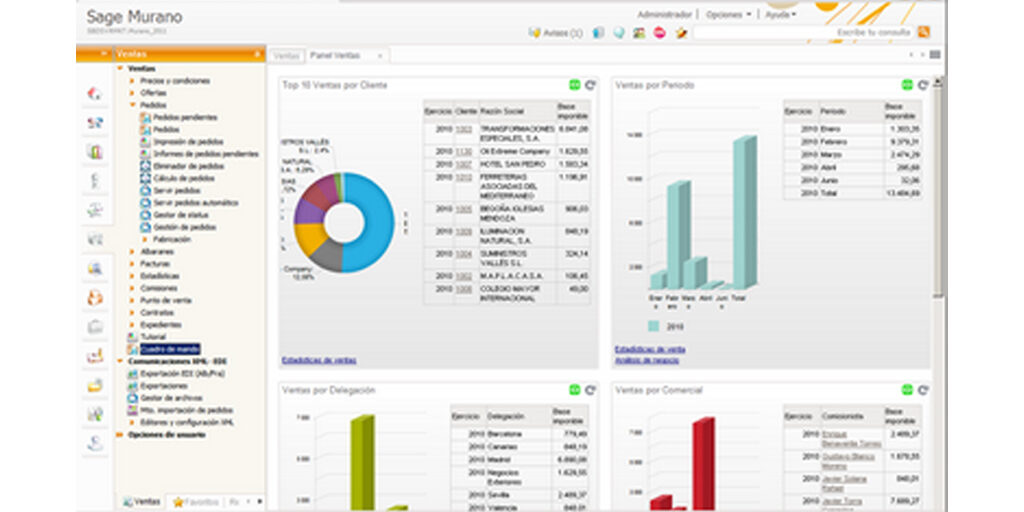1024x512 pixels.
Task: Refresh the Ventas por Comercial panel
Action: (x=922, y=390)
